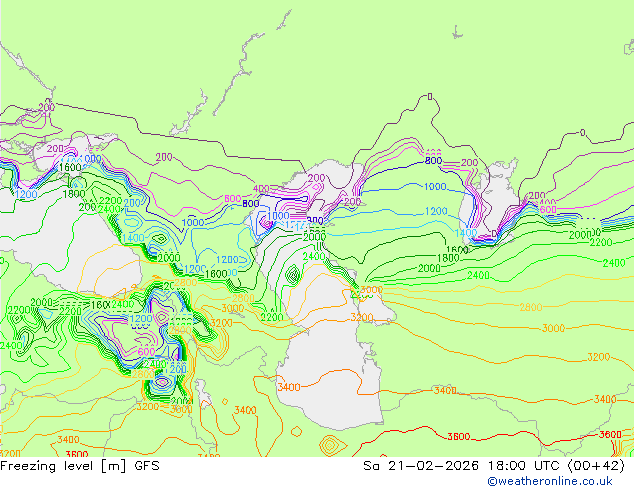Click the orange 3000 label right of 2800 in east
The height and width of the screenshot is (490, 634).
(x=553, y=328)
